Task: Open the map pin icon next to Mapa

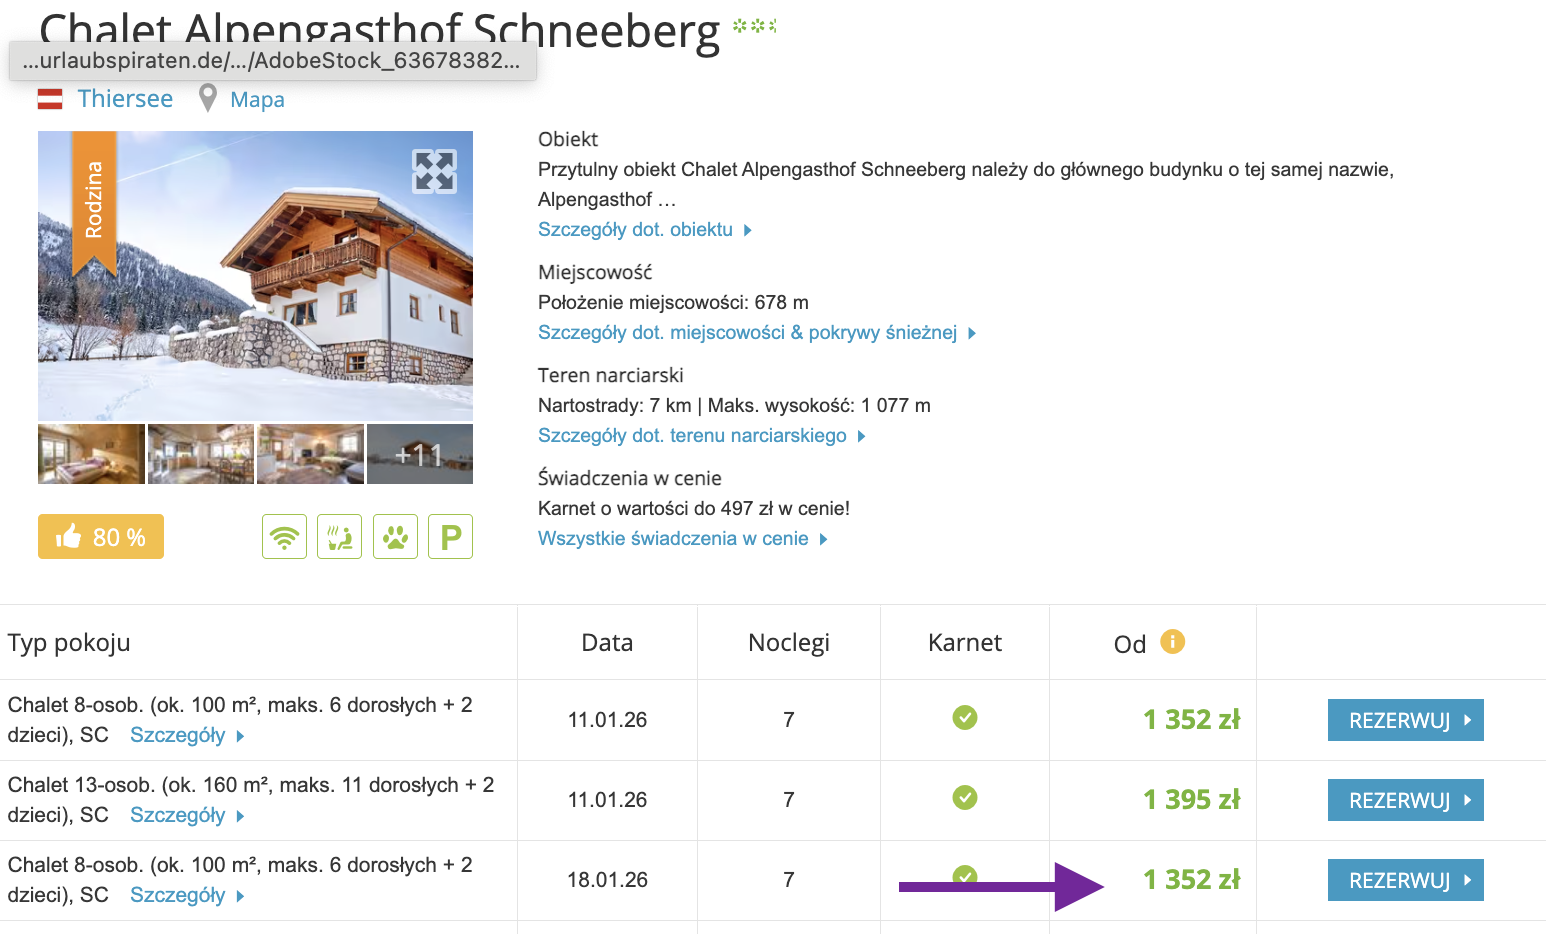Action: pyautogui.click(x=207, y=97)
